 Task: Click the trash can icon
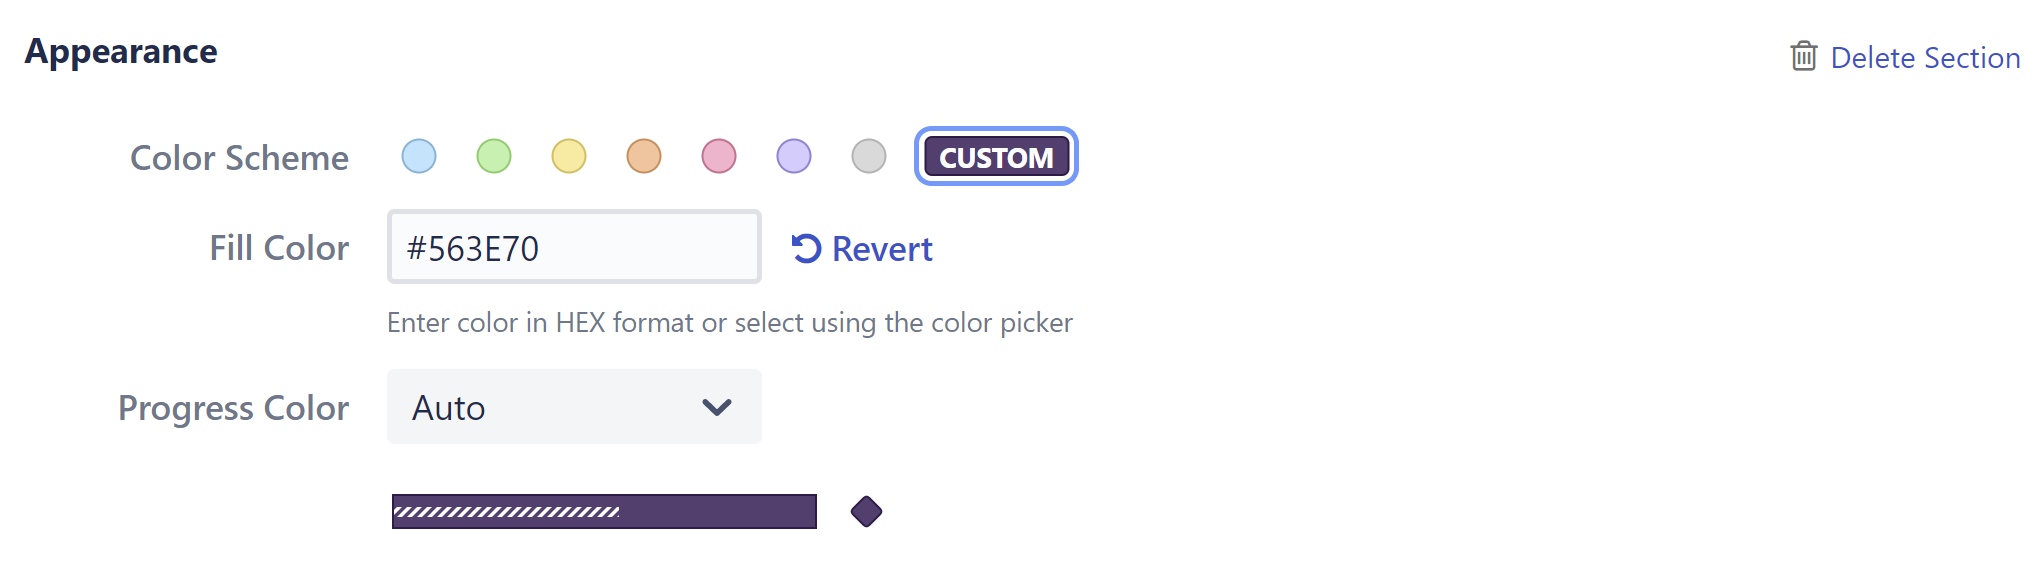tap(1803, 56)
